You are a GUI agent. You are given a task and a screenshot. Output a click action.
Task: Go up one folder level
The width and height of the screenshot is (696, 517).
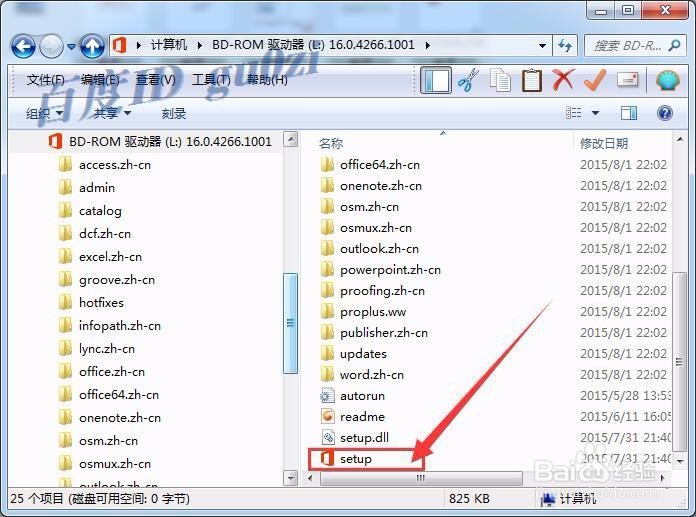coord(92,46)
